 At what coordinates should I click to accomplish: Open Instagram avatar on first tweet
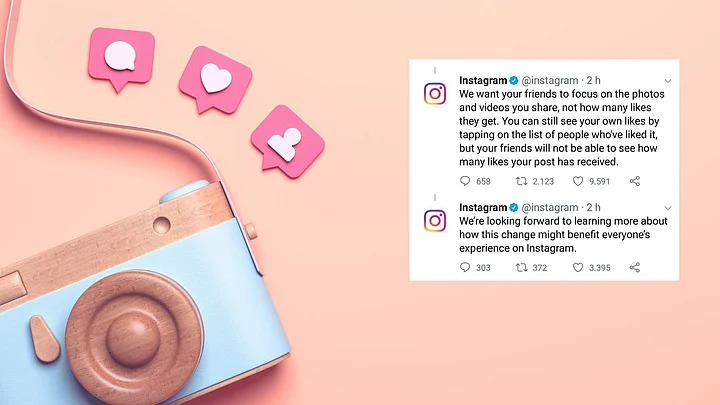(x=435, y=94)
